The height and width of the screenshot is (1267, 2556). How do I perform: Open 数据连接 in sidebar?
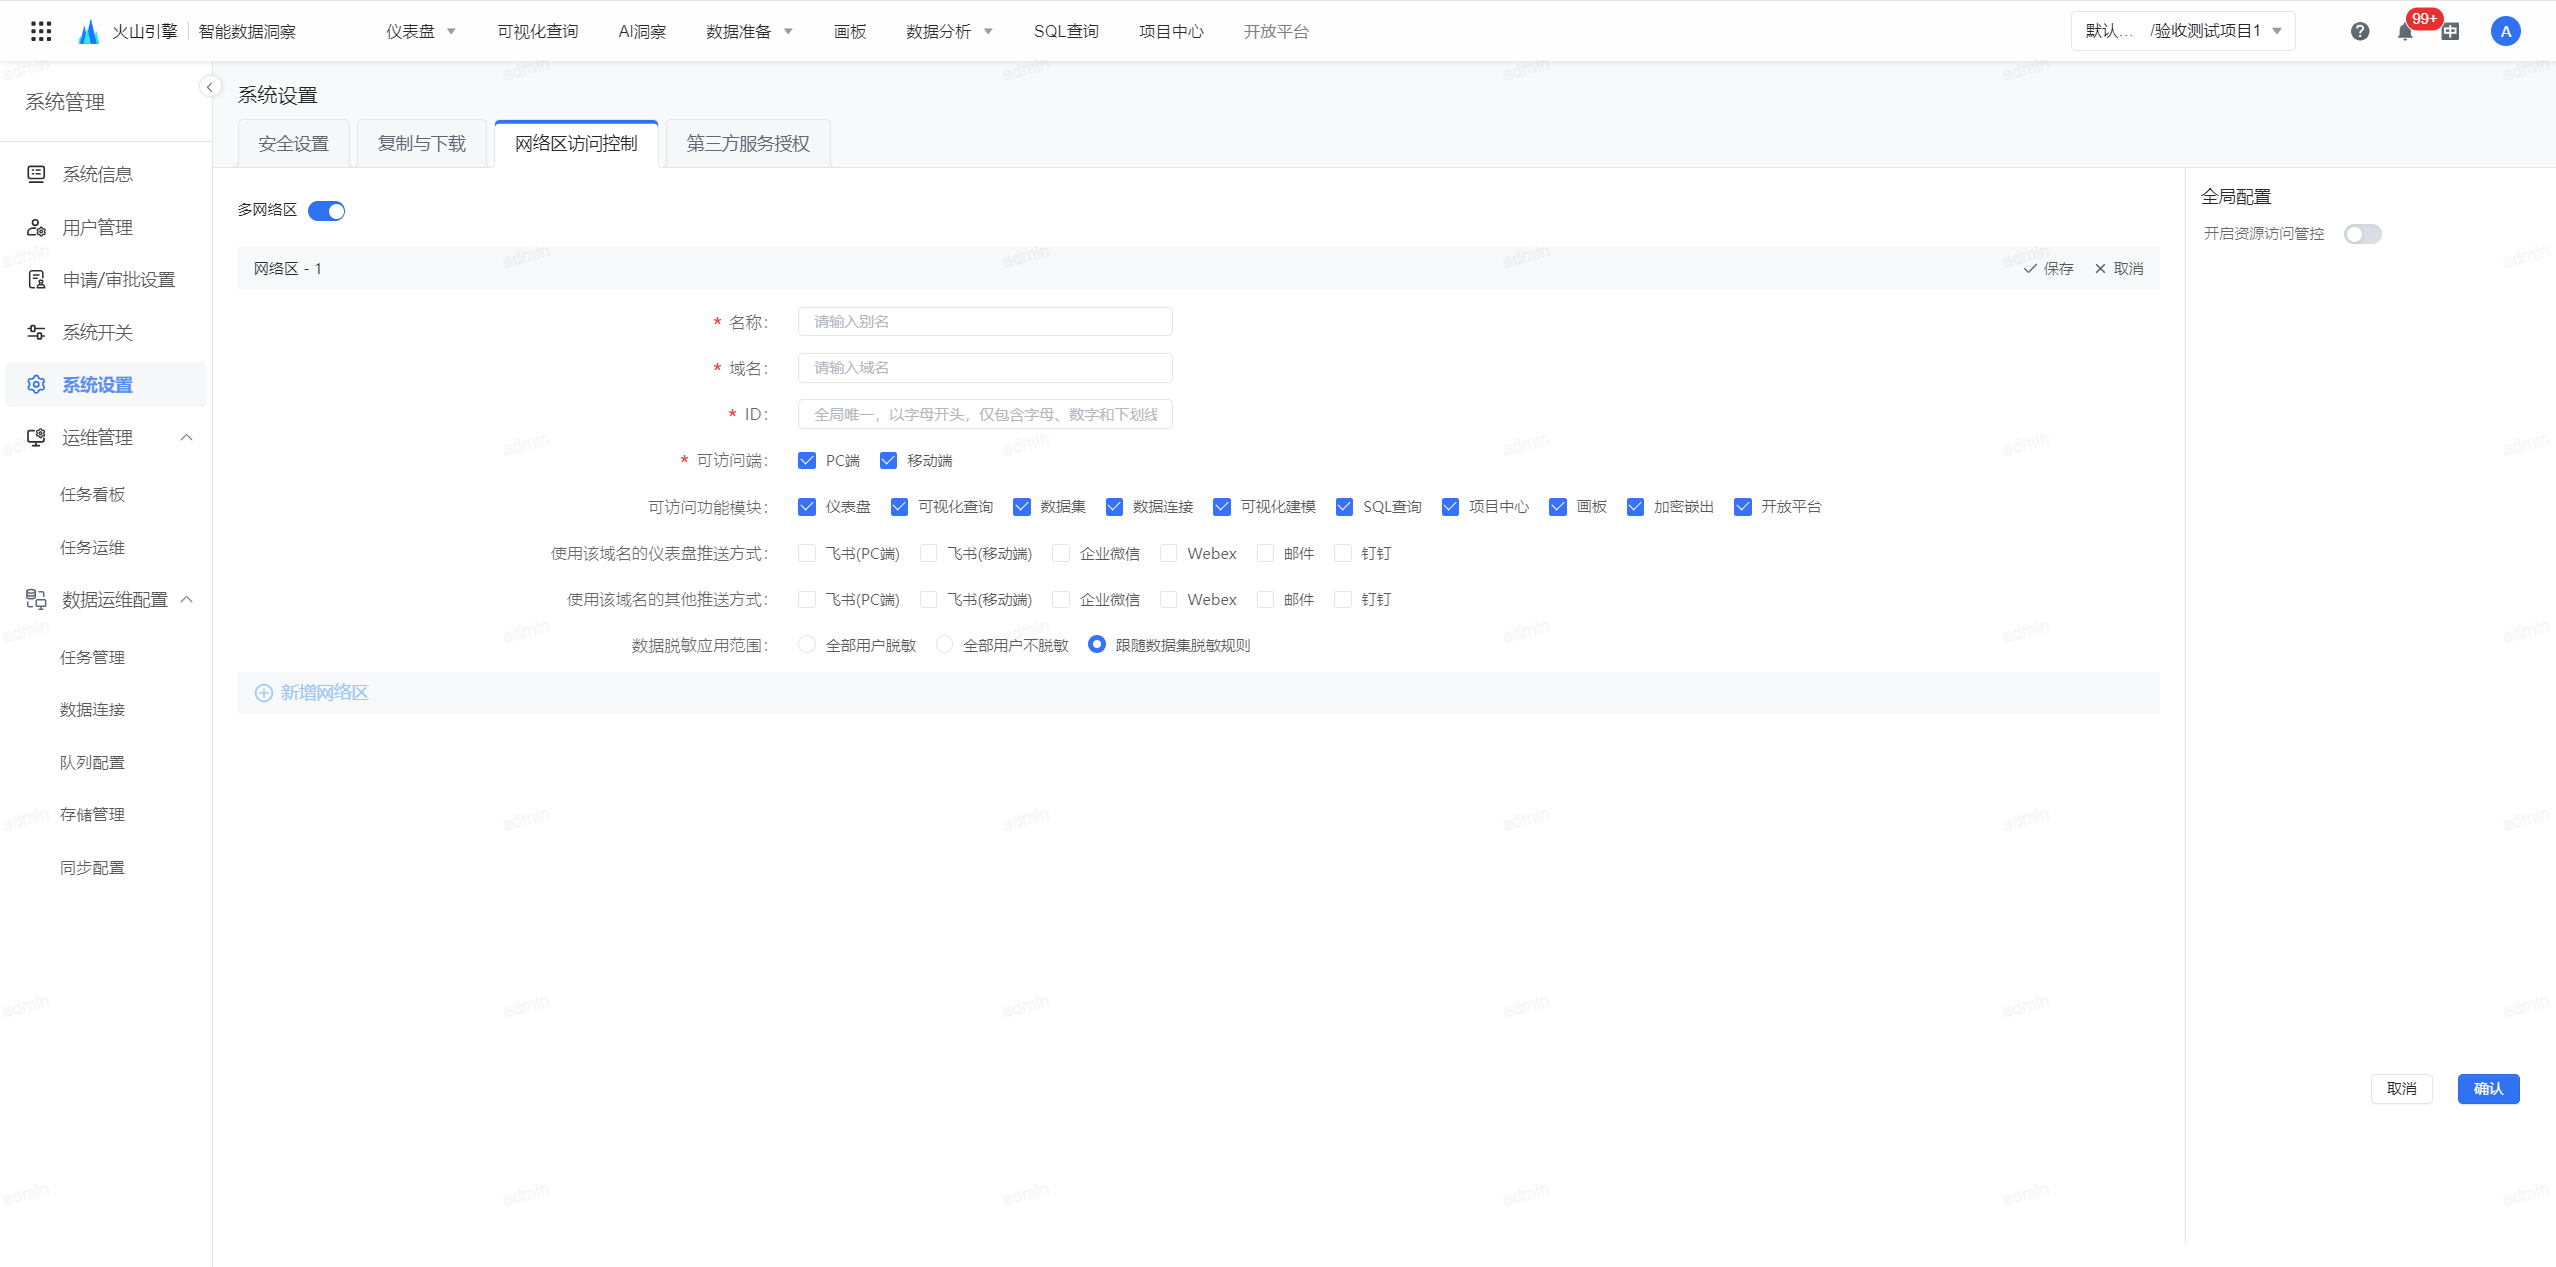point(92,709)
